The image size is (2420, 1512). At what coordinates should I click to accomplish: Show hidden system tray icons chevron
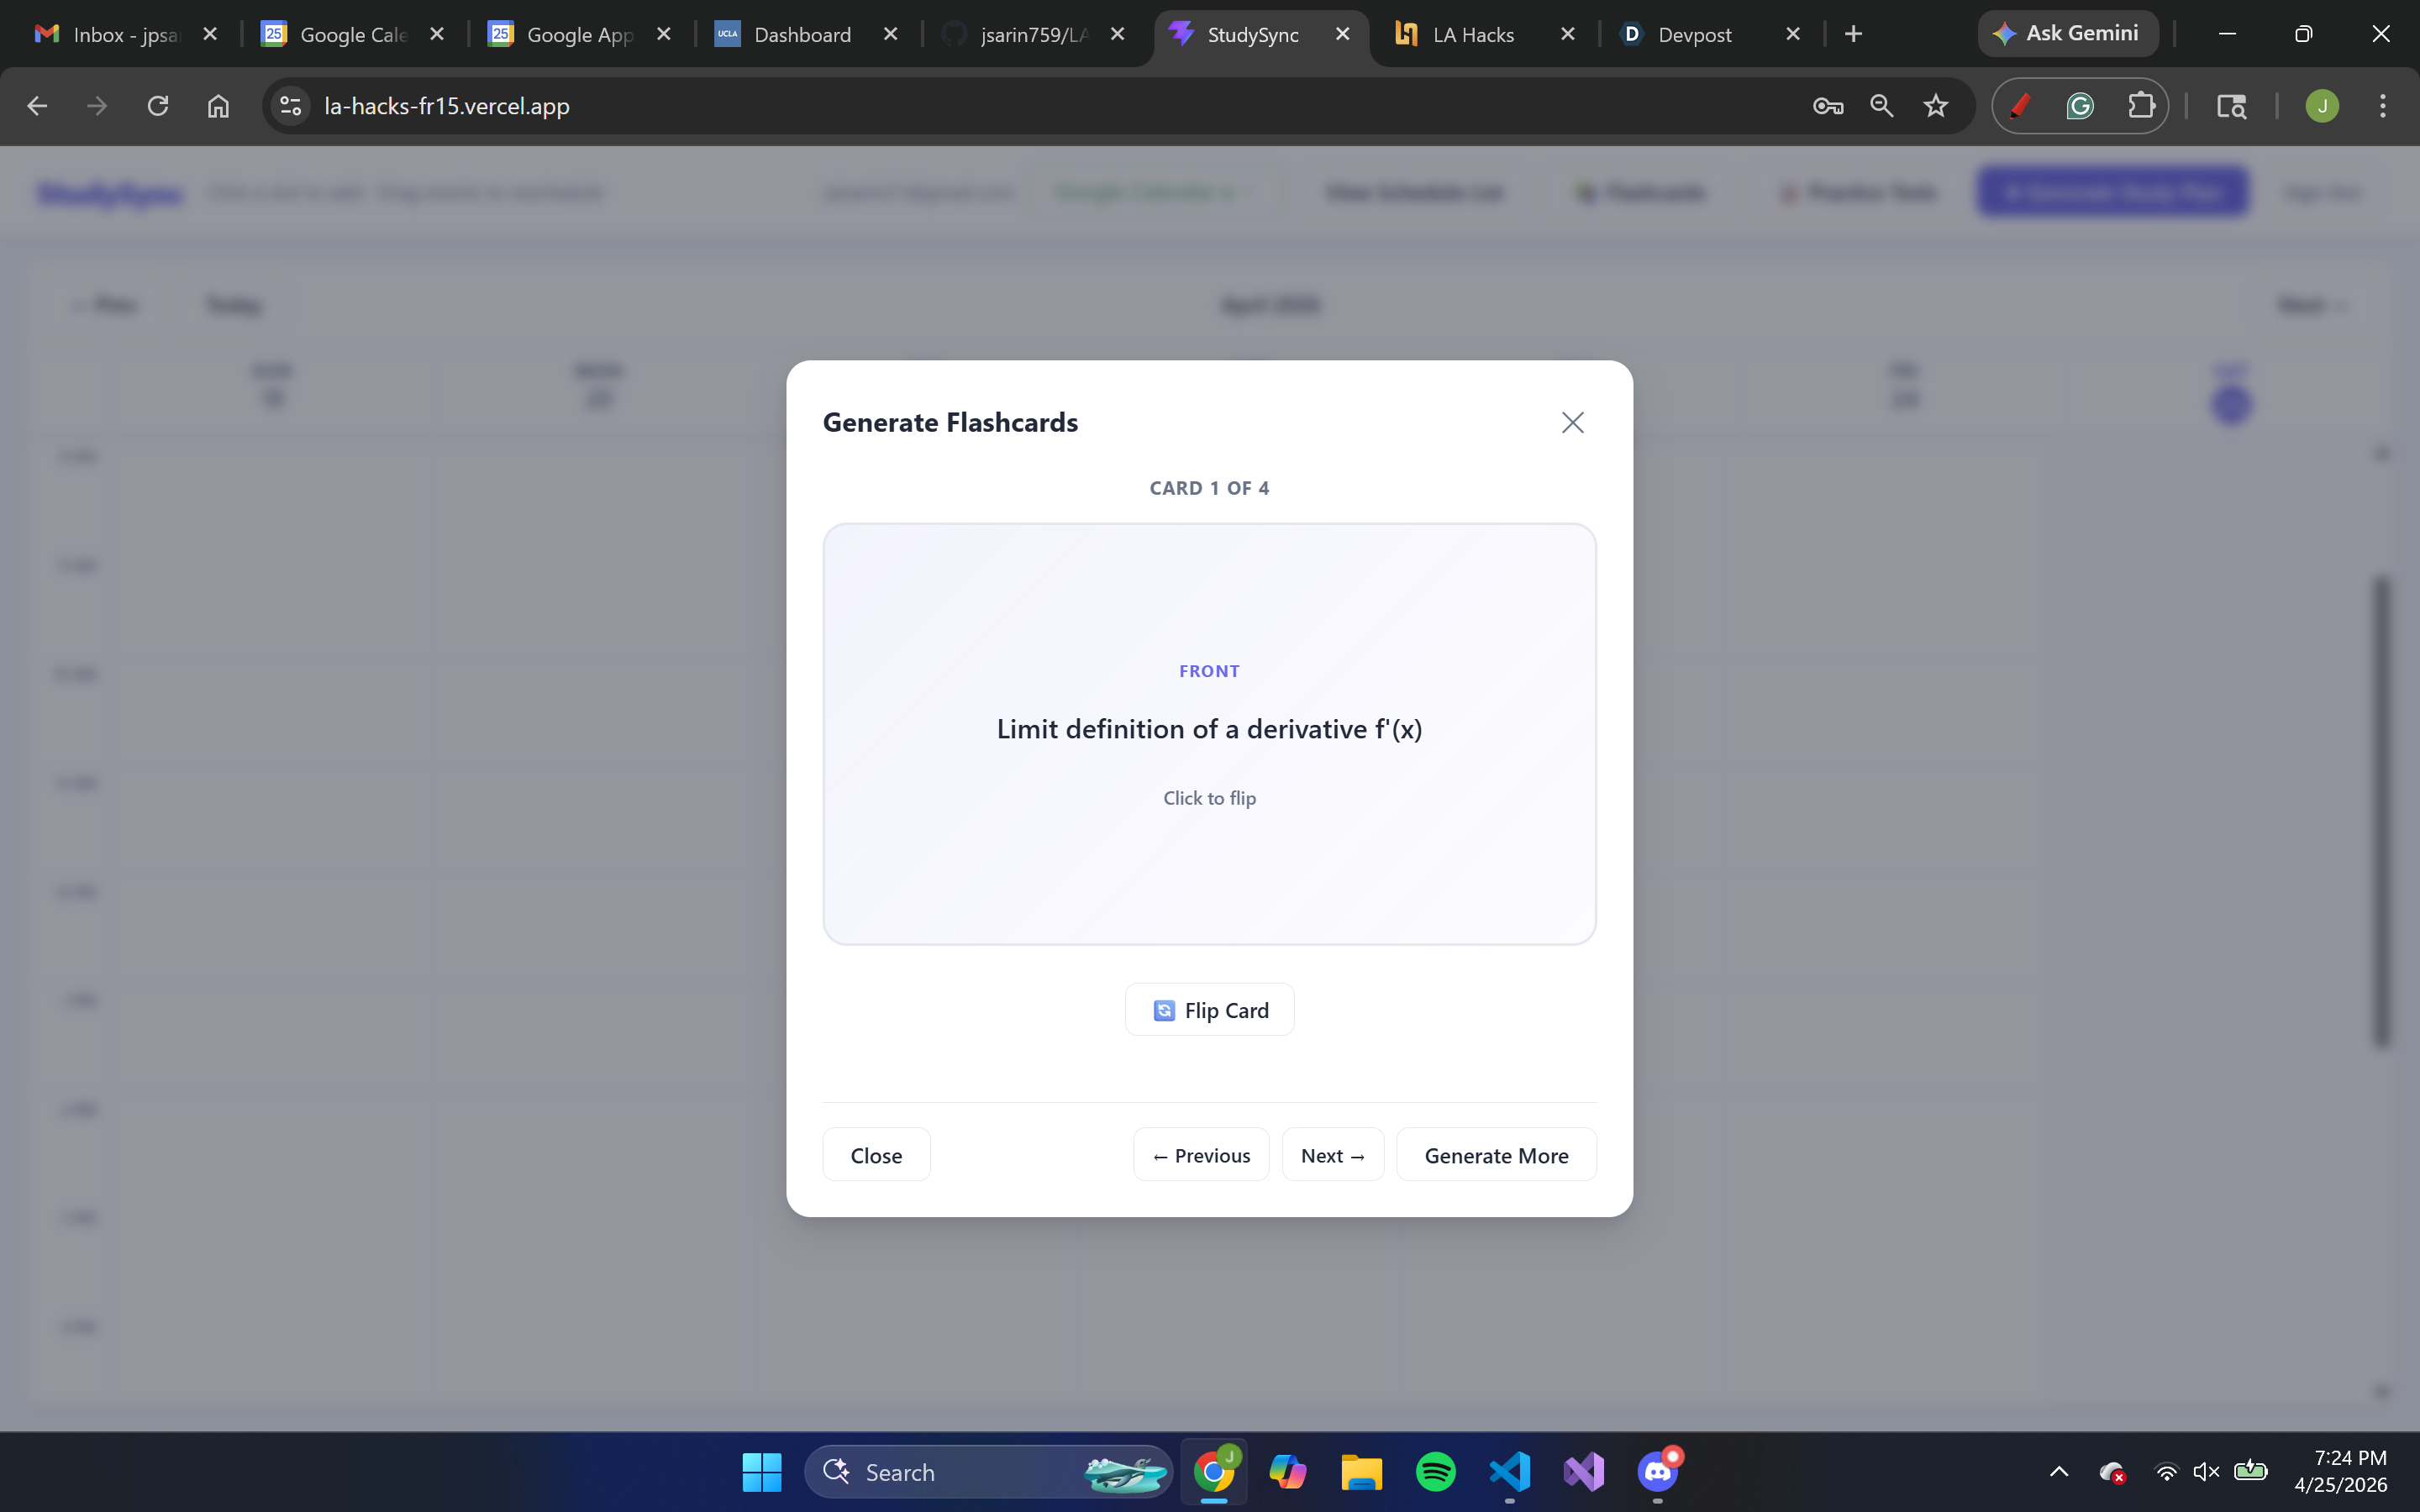pyautogui.click(x=2059, y=1472)
